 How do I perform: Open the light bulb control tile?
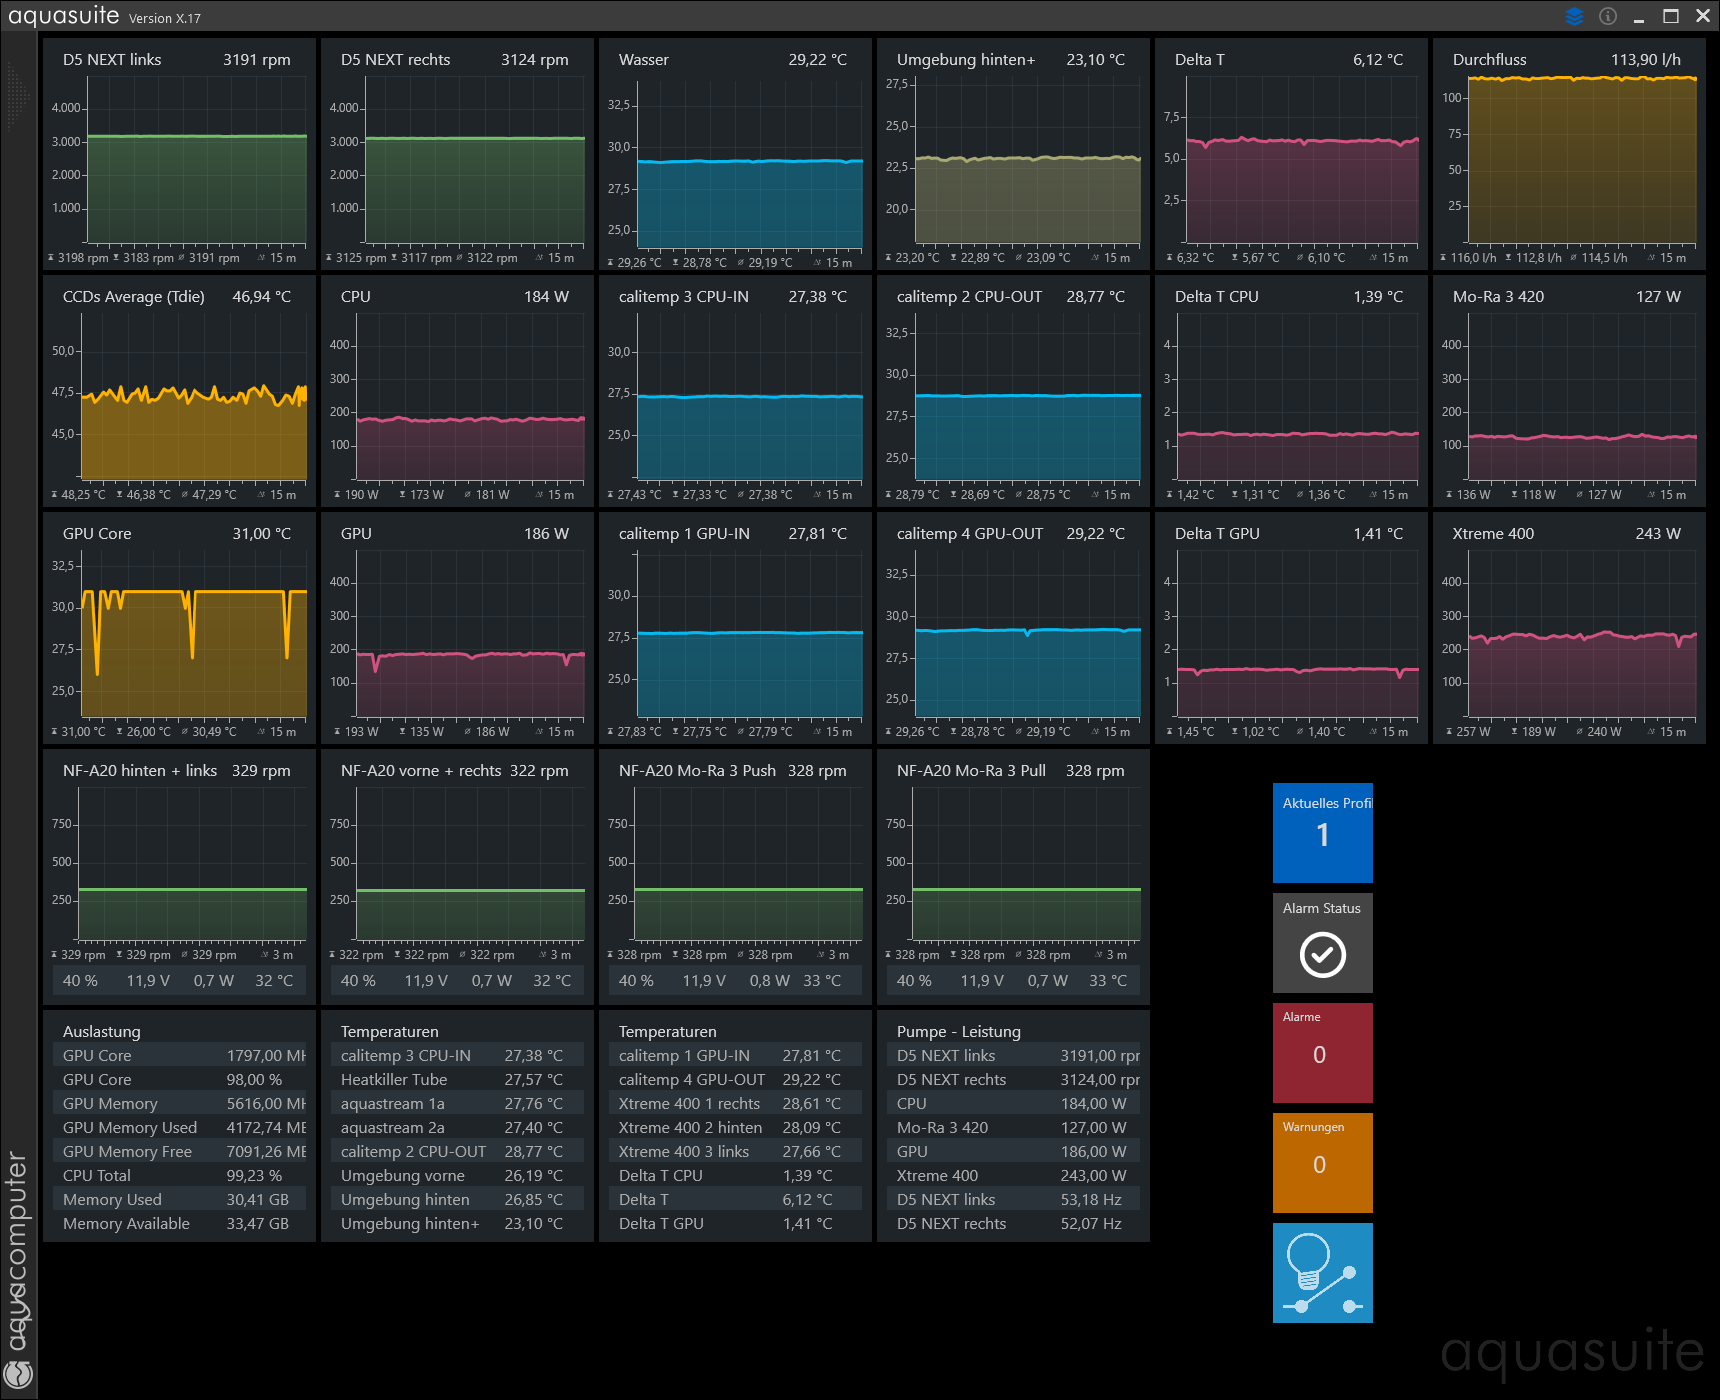coord(1322,1272)
